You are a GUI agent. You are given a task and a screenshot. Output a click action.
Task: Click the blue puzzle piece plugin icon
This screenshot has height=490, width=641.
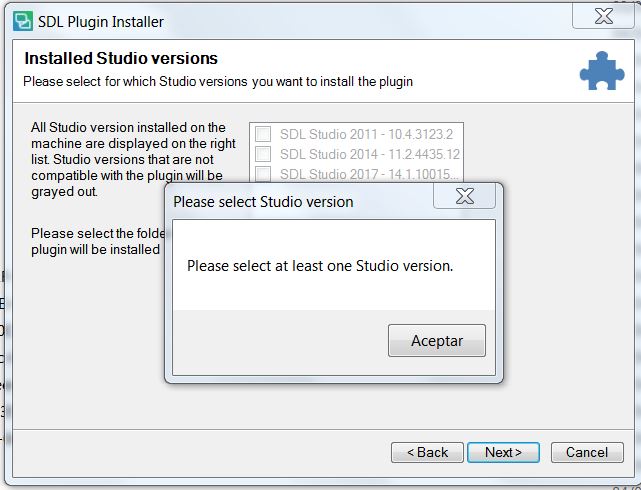coord(602,71)
